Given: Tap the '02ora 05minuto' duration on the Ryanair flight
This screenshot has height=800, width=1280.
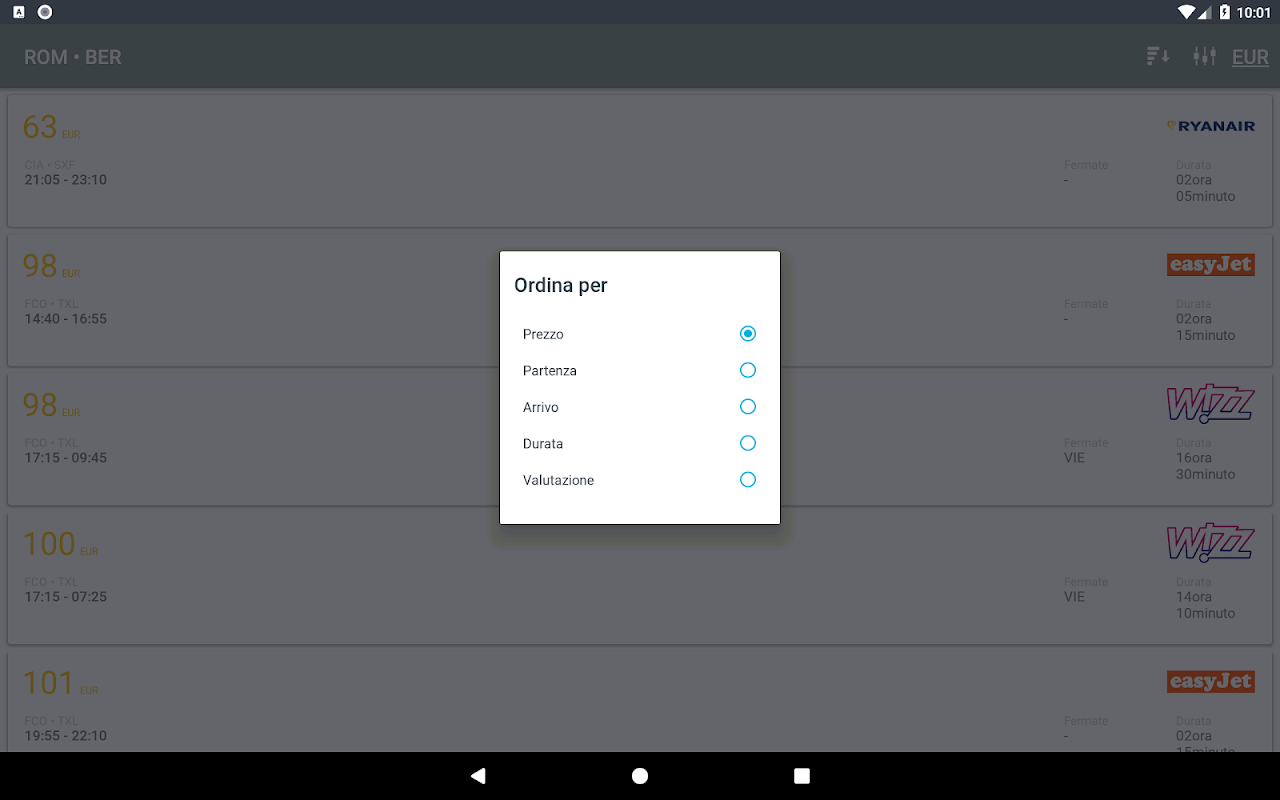Looking at the screenshot, I should (1205, 188).
